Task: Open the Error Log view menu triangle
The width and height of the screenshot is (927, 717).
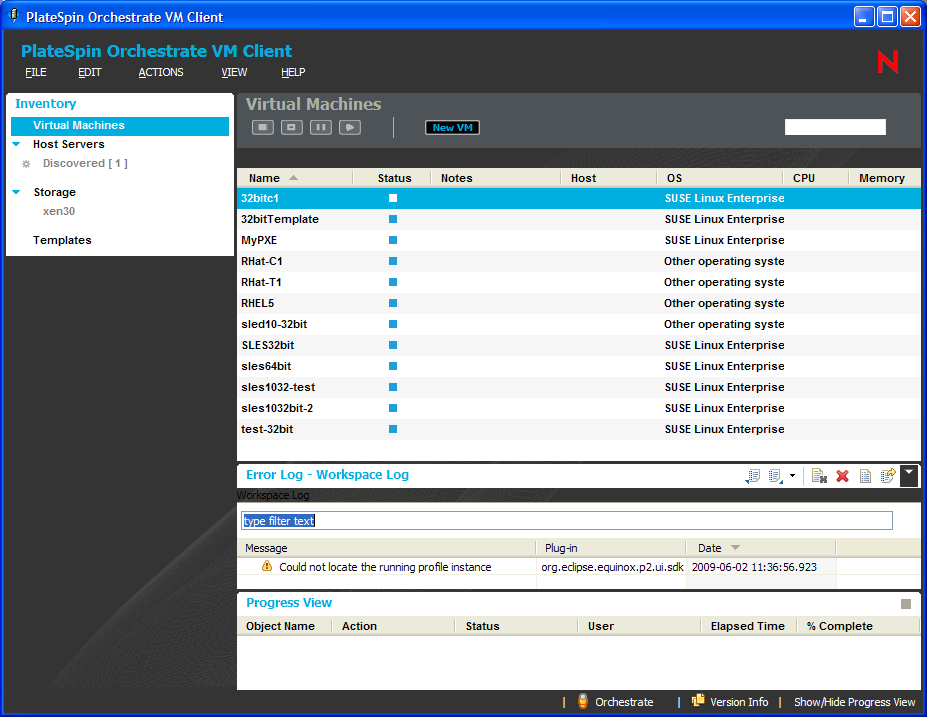Action: [909, 475]
